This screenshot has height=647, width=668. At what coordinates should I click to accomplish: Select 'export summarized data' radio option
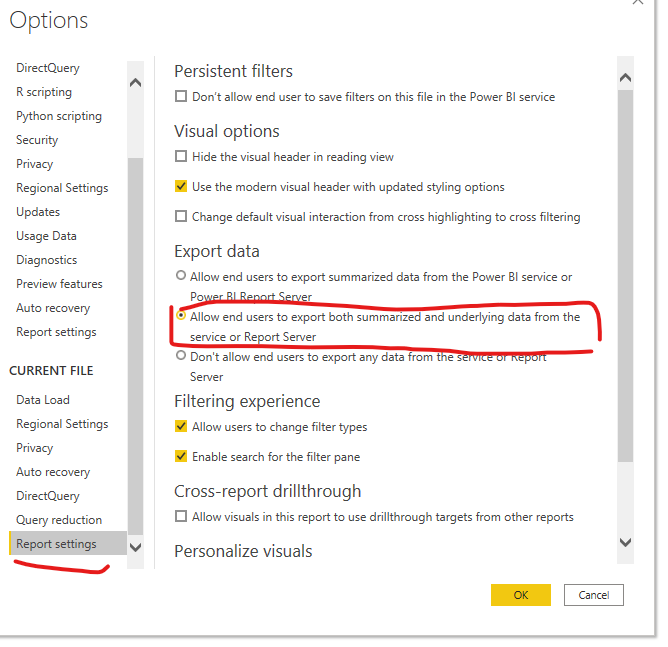coord(181,276)
